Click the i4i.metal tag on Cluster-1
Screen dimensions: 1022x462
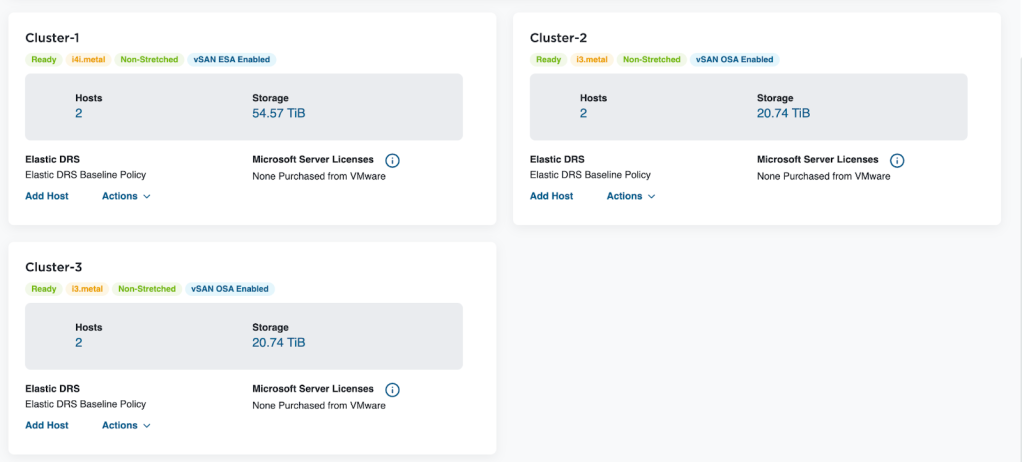[x=88, y=60]
